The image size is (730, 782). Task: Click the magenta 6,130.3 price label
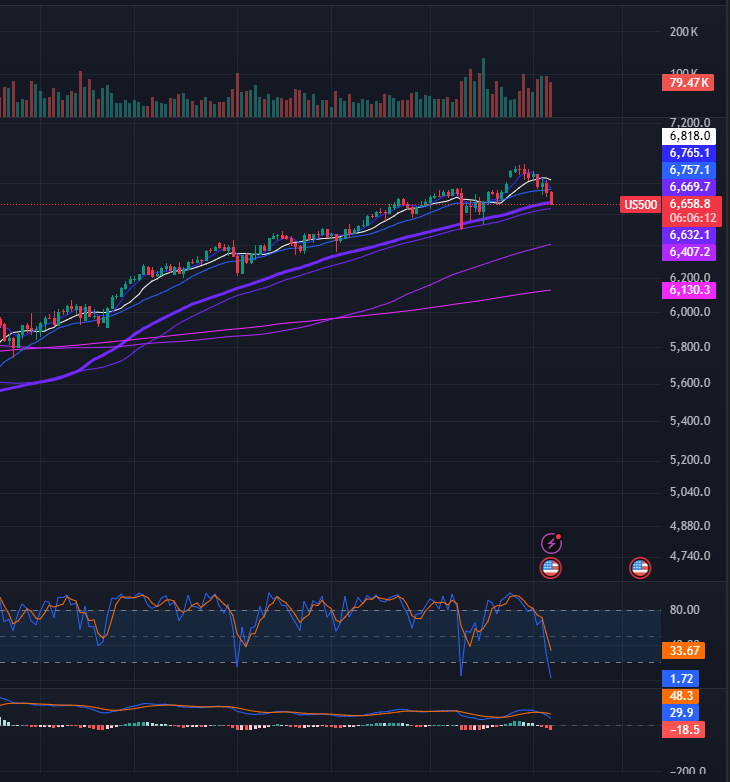coord(689,290)
